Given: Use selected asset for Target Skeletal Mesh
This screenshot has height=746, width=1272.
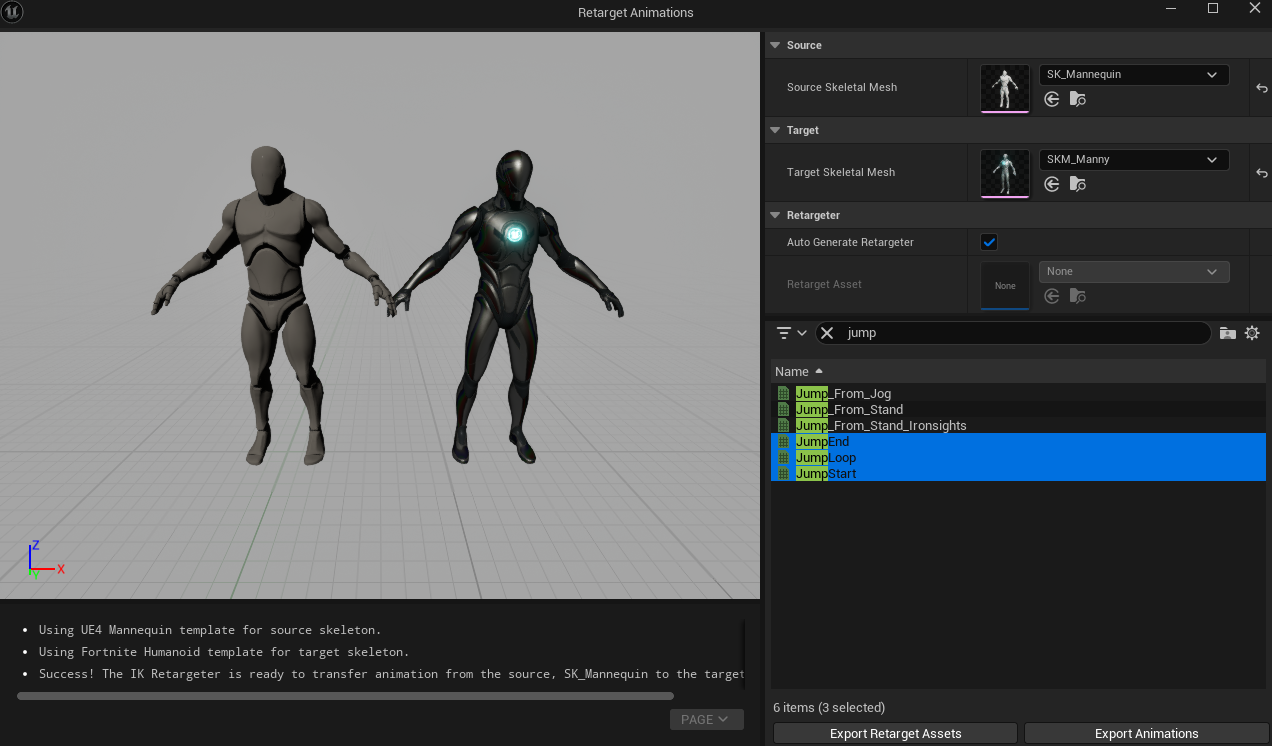Looking at the screenshot, I should 1052,184.
